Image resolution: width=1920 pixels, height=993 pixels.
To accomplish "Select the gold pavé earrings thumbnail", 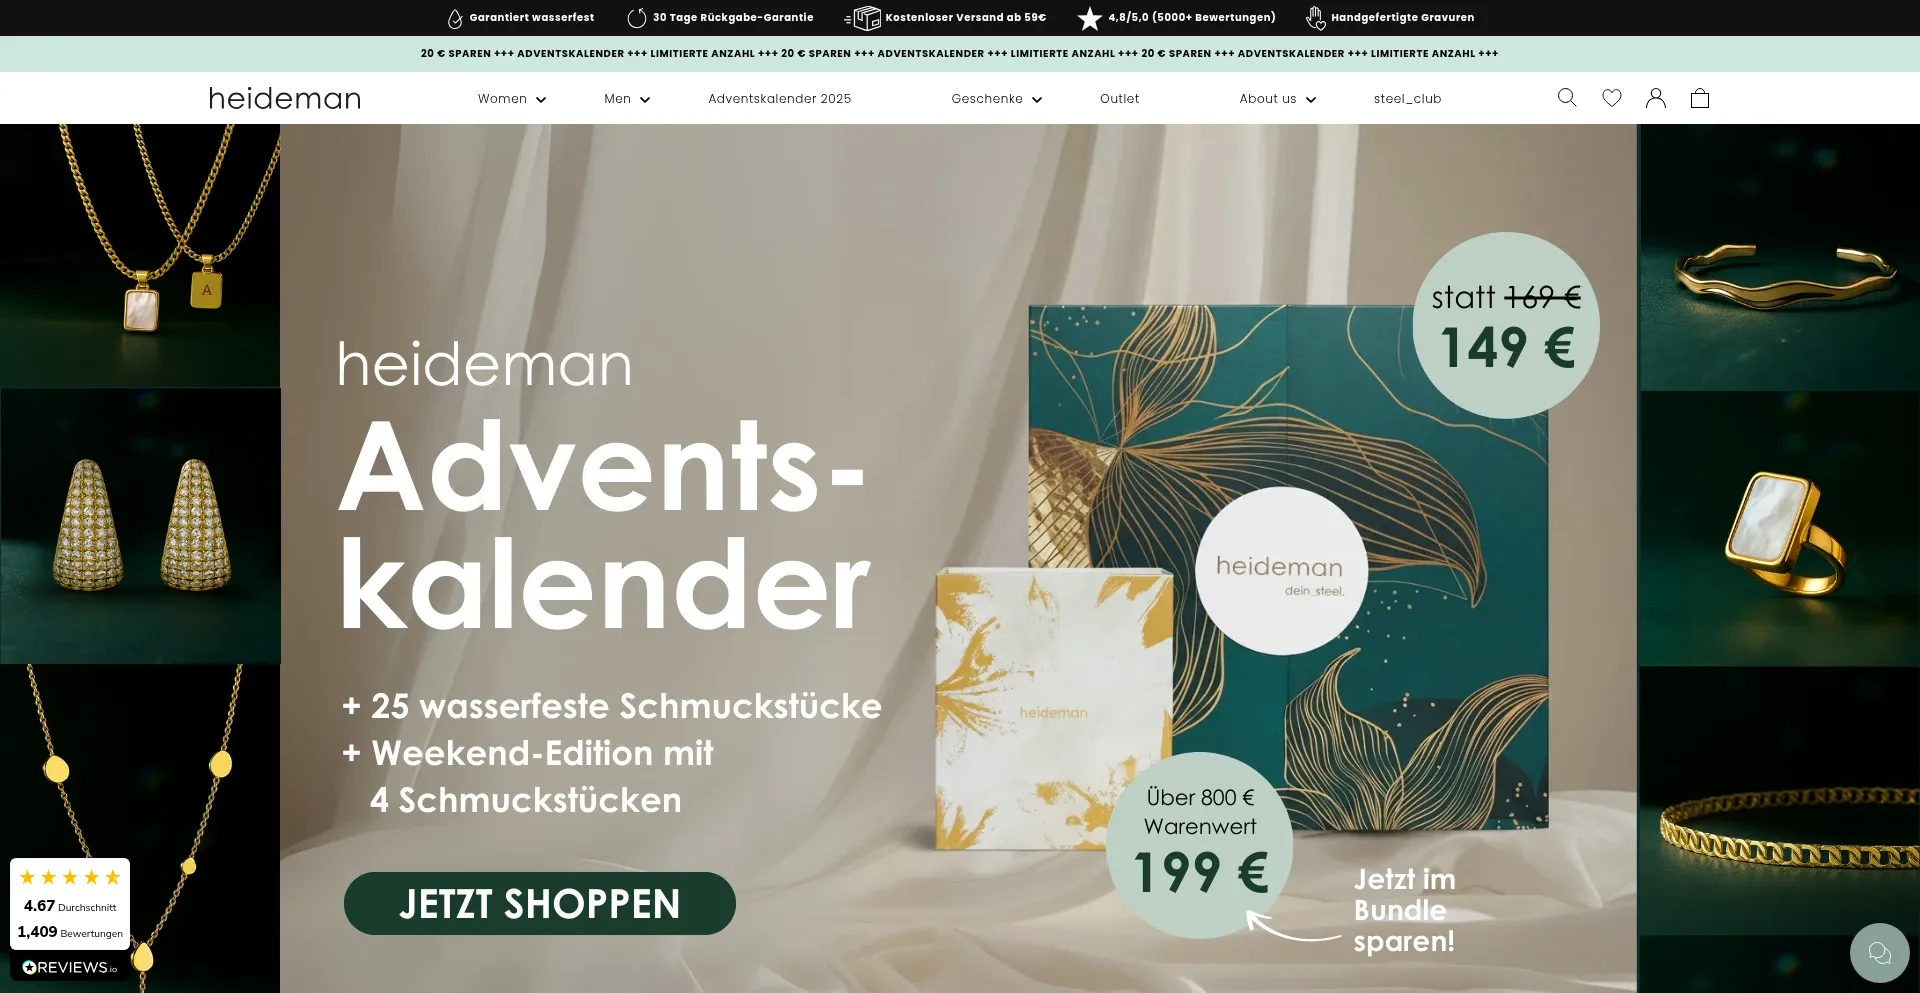I will click(140, 526).
